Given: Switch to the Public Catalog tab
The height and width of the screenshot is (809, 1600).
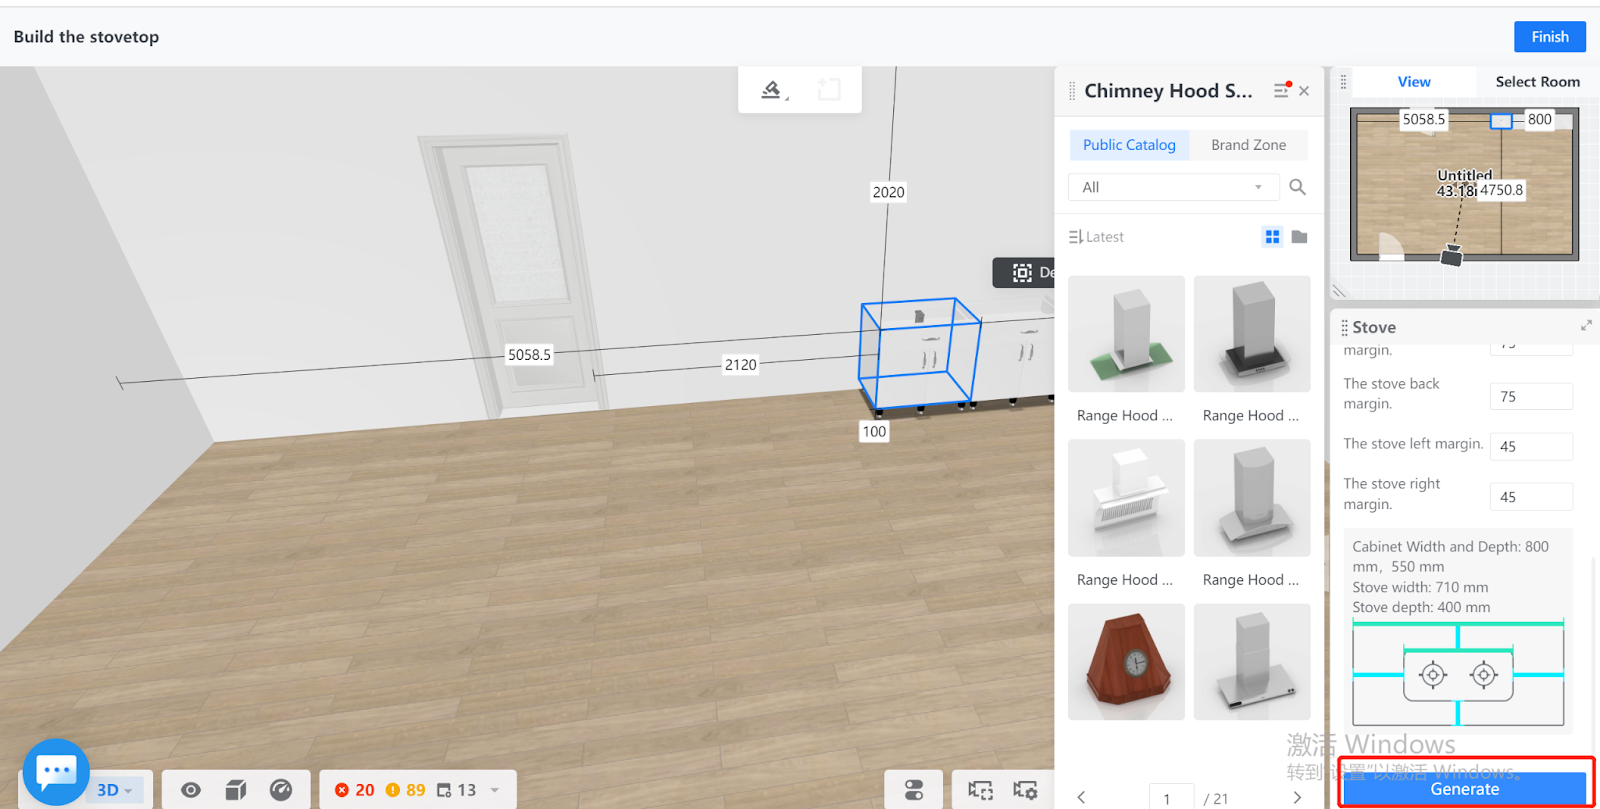Looking at the screenshot, I should coord(1129,145).
